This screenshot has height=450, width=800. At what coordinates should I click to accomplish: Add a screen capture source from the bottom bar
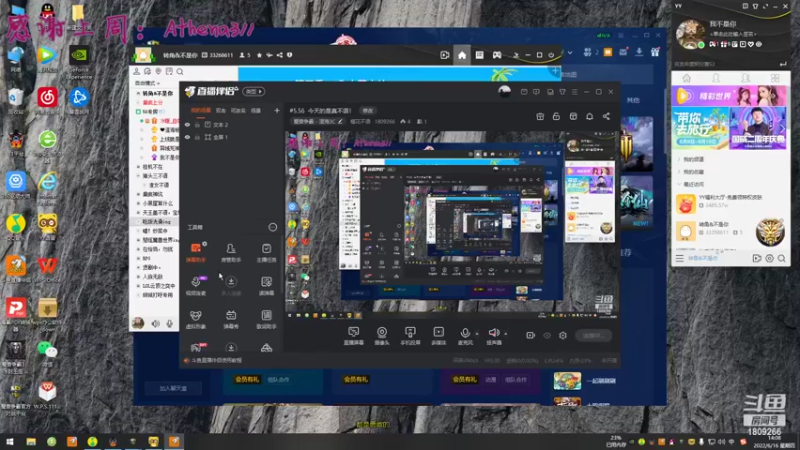point(354,336)
